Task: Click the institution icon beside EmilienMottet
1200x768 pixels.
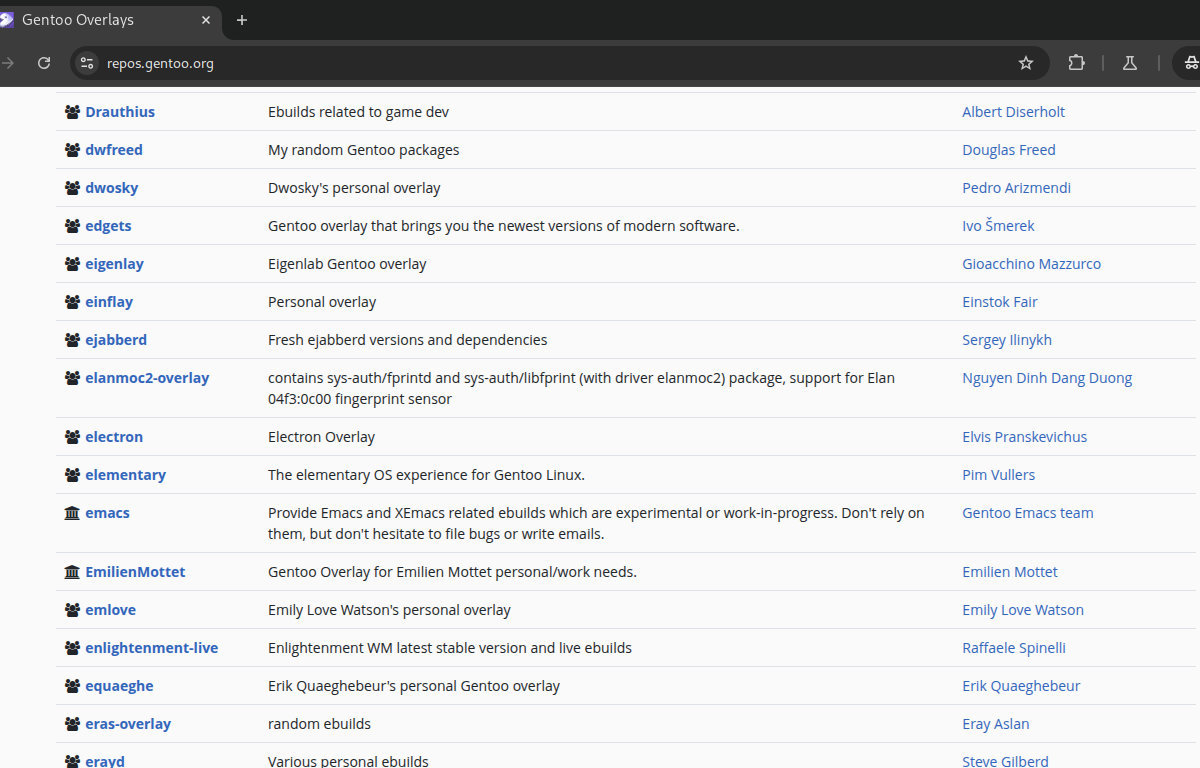Action: (x=72, y=572)
